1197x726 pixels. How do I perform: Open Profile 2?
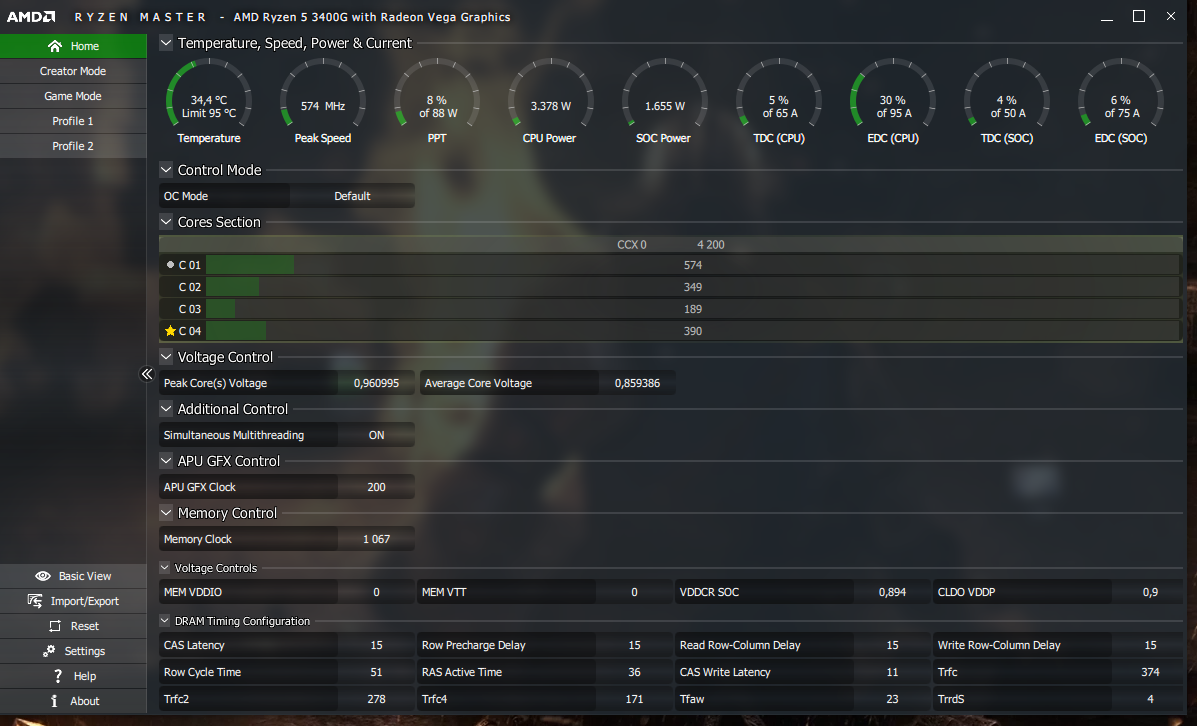pyautogui.click(x=73, y=146)
